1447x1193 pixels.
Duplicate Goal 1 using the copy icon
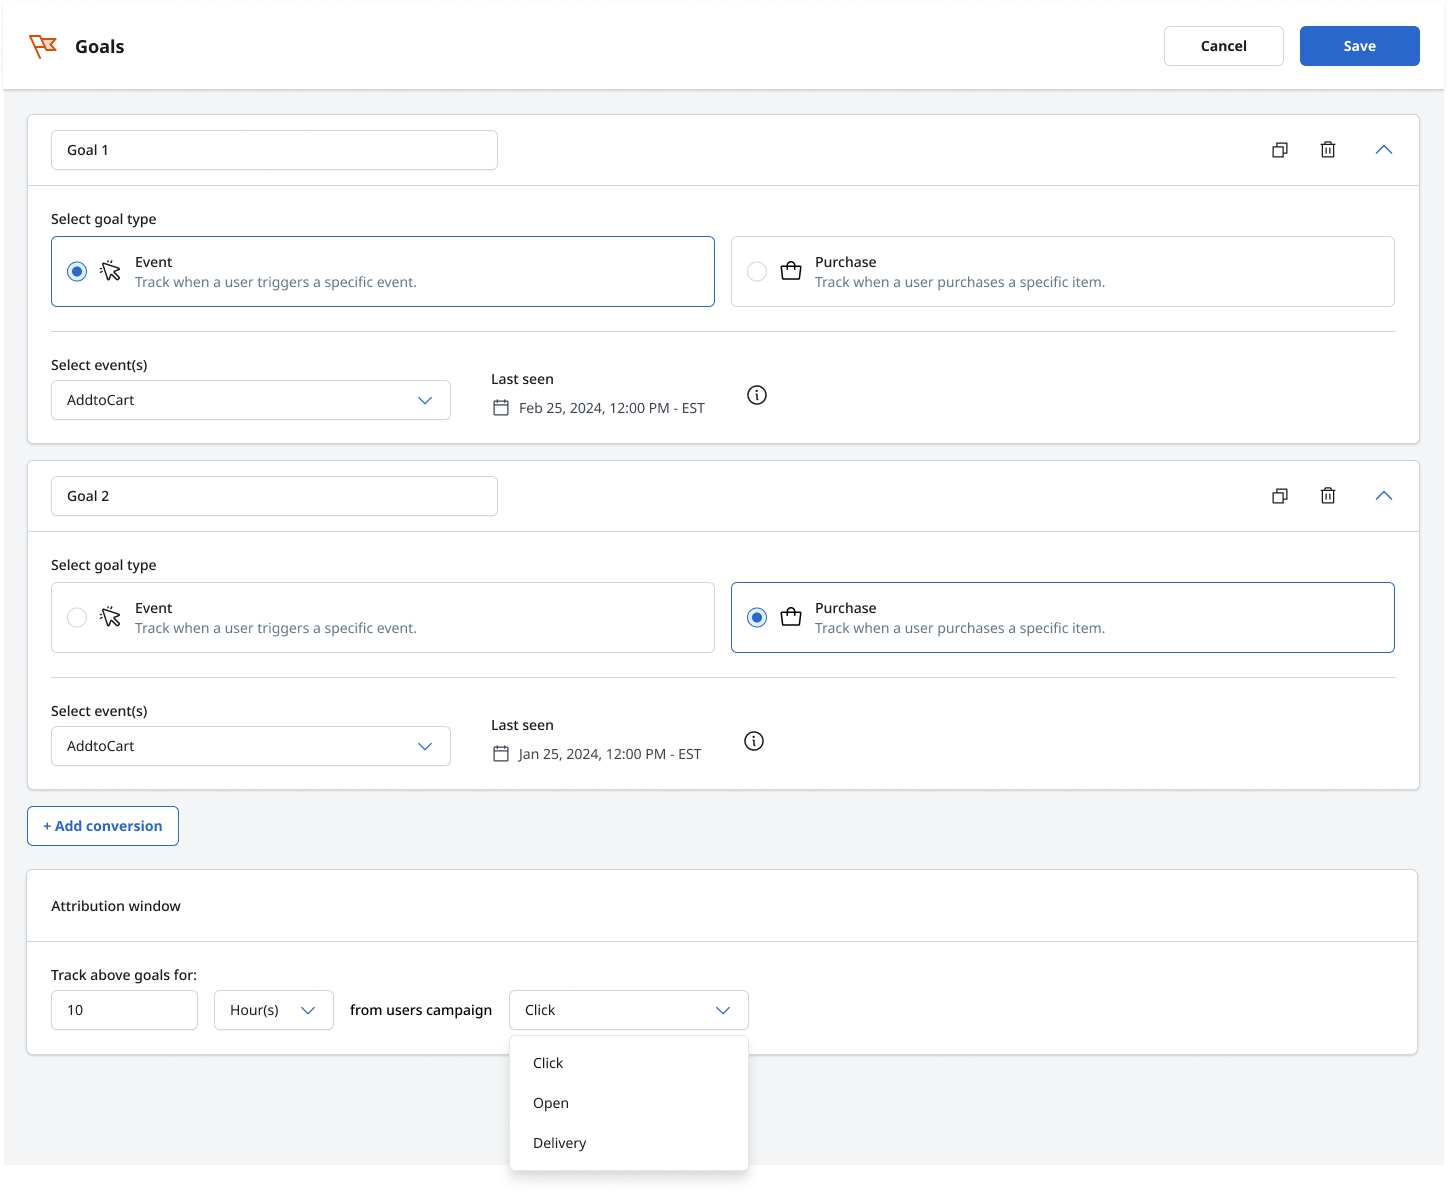tap(1280, 150)
